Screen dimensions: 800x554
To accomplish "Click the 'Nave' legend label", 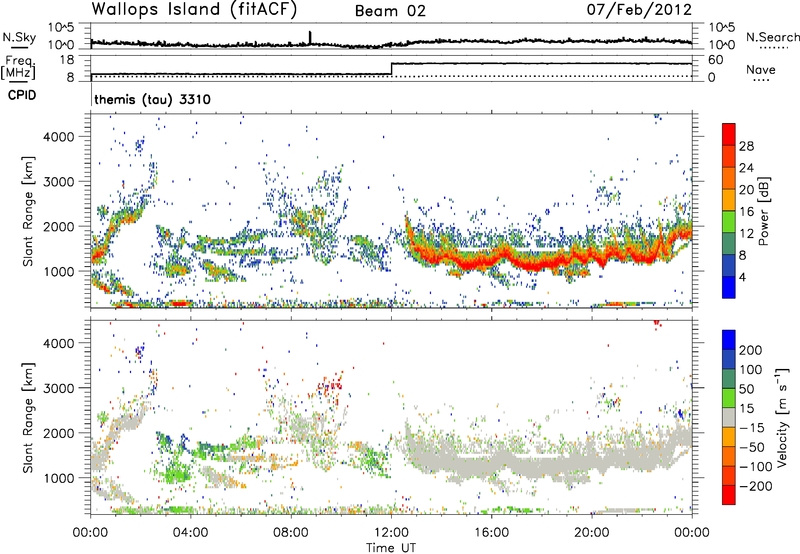I will pos(761,70).
